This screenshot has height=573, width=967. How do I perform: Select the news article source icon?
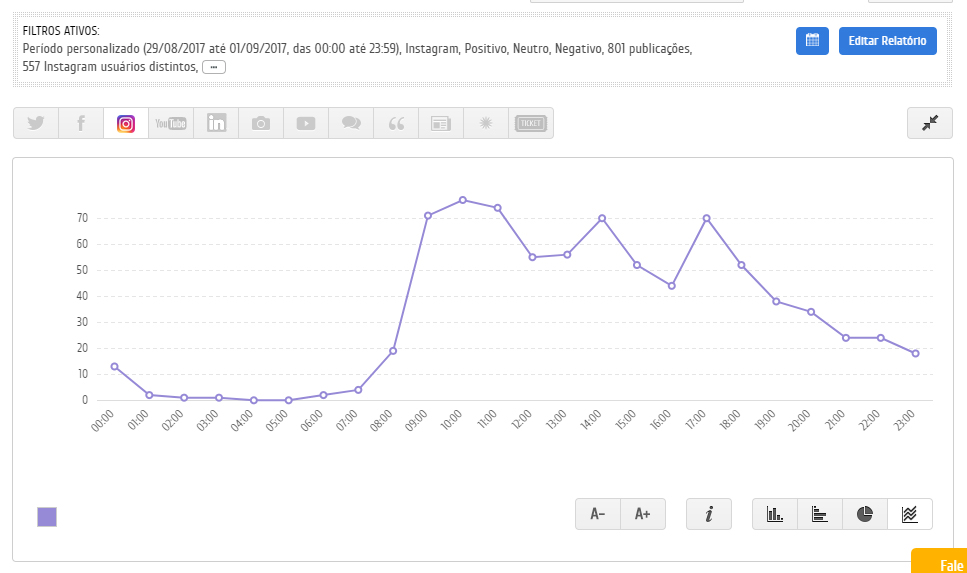441,123
